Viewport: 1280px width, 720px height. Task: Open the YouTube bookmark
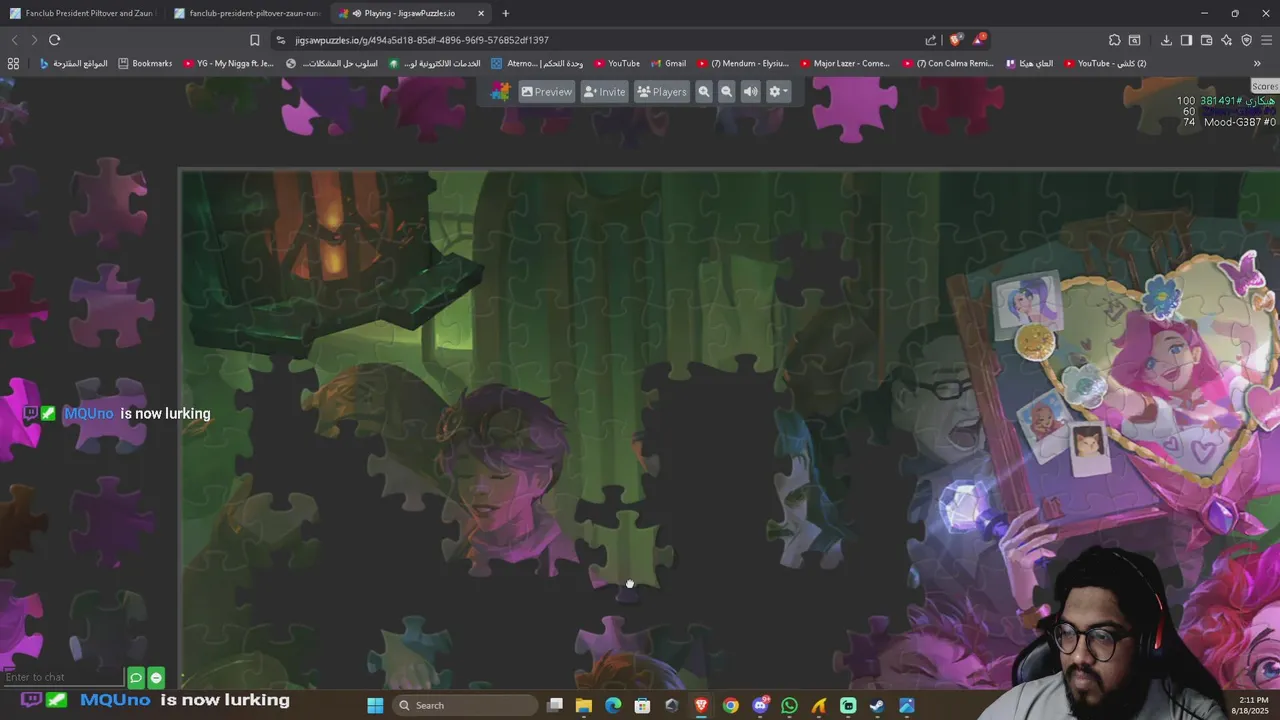(616, 63)
